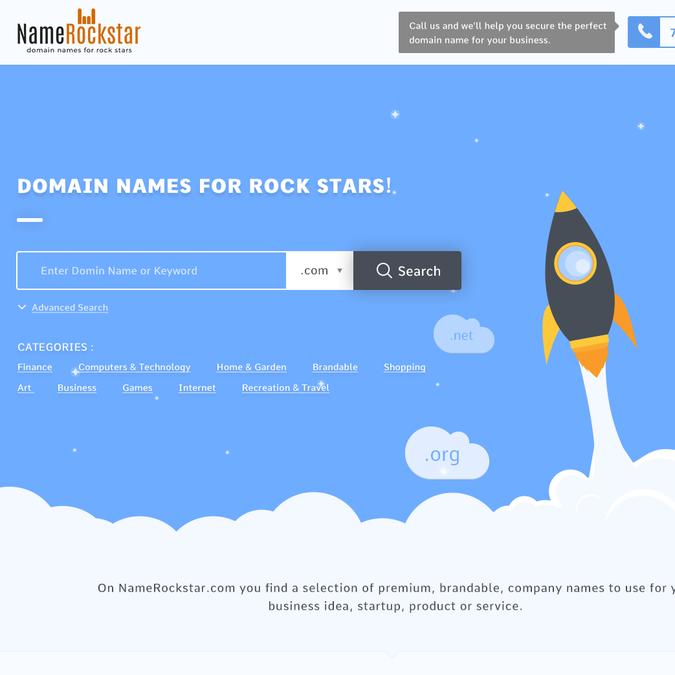Click the .org cloud icon
This screenshot has width=675, height=675.
(445, 455)
